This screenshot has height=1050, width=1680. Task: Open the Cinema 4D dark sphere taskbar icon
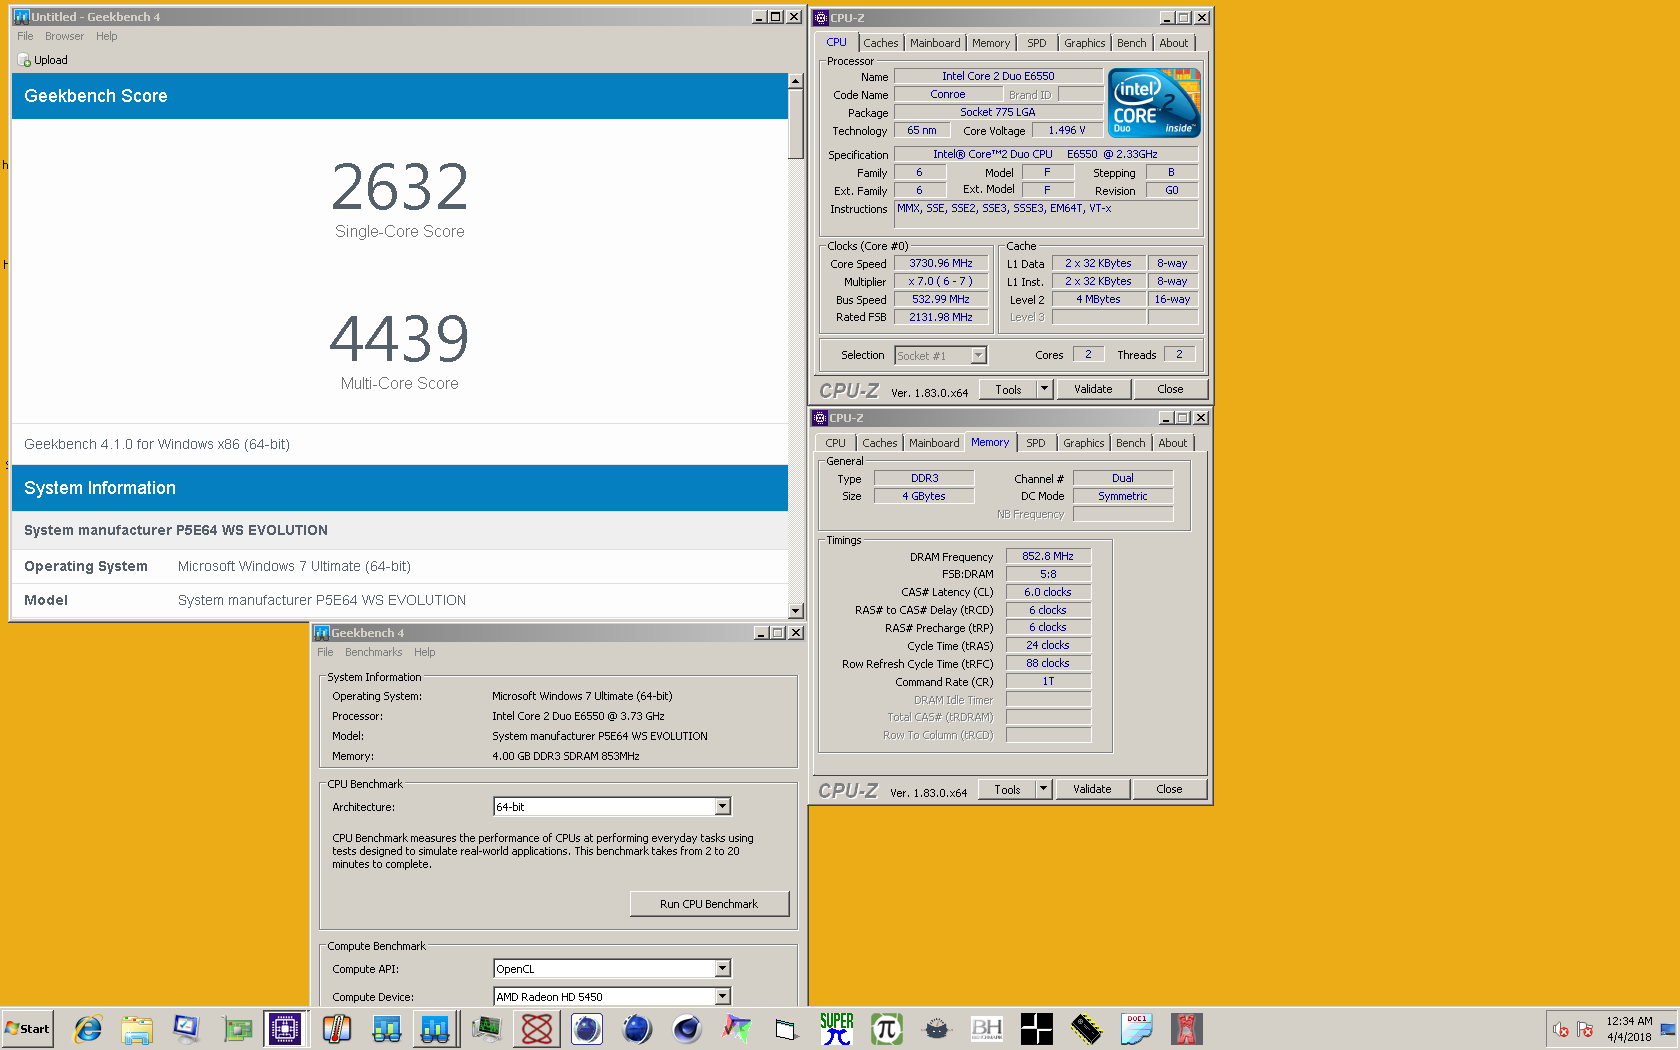coord(687,1028)
